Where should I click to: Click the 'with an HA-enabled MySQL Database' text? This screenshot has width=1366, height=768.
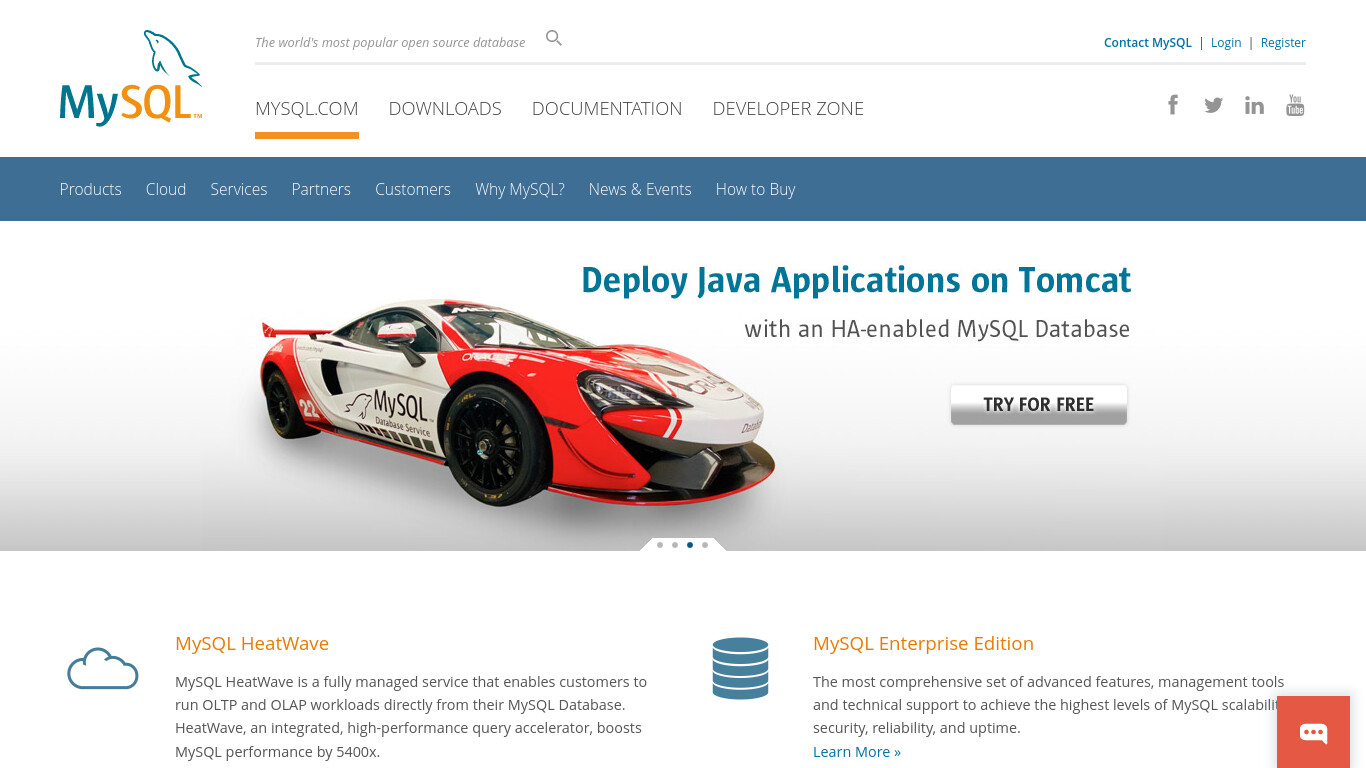pyautogui.click(x=937, y=329)
